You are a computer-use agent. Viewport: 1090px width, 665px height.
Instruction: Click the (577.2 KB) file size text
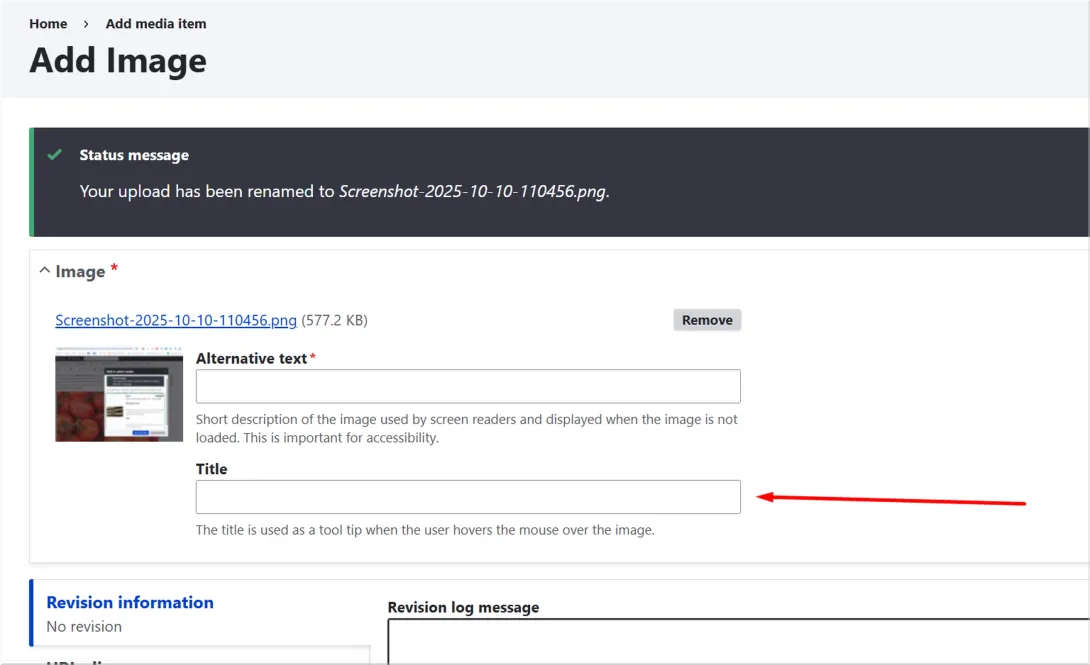334,320
